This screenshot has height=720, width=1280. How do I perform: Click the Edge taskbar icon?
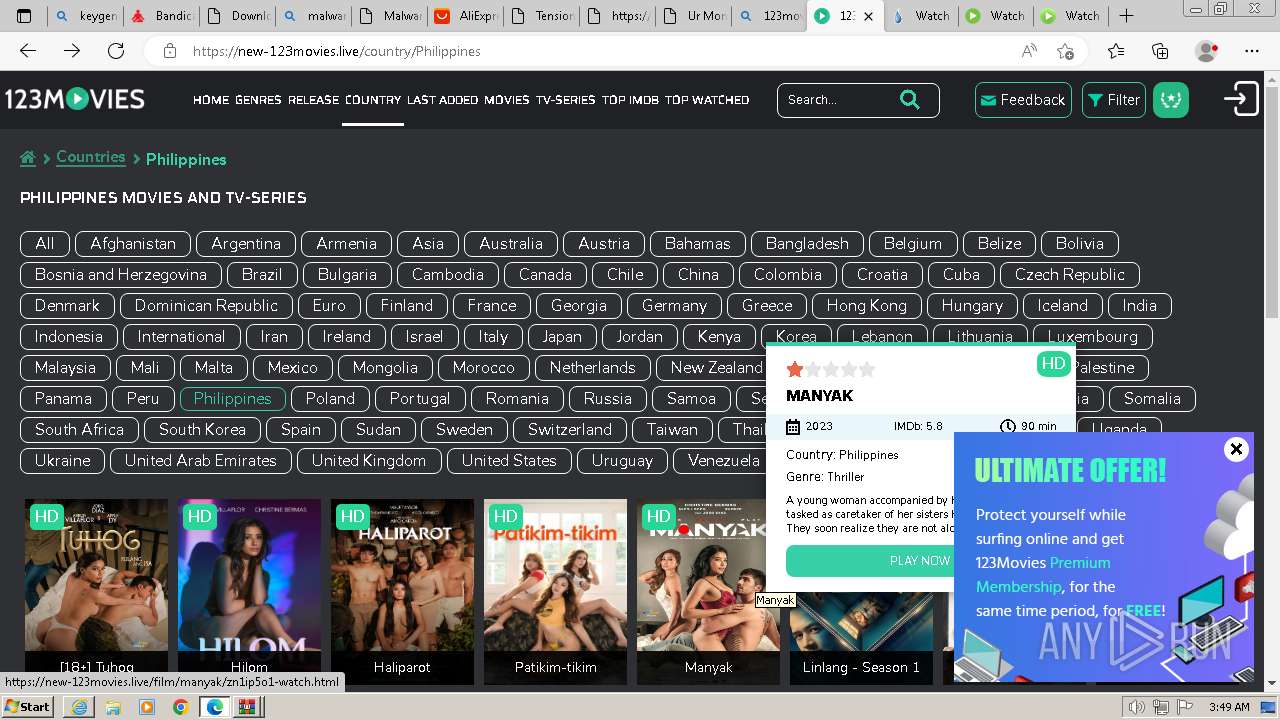(x=214, y=707)
